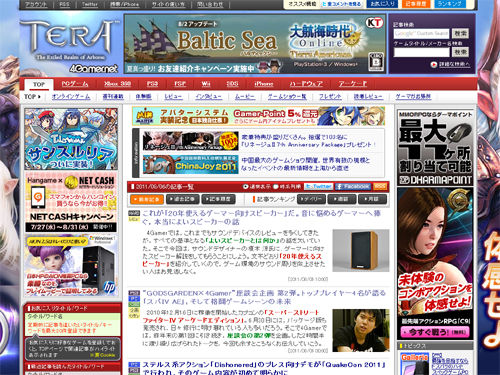The height and width of the screenshot is (375, 500).
Task: Open the Baltic Sea banner advertisement
Action: point(255,44)
